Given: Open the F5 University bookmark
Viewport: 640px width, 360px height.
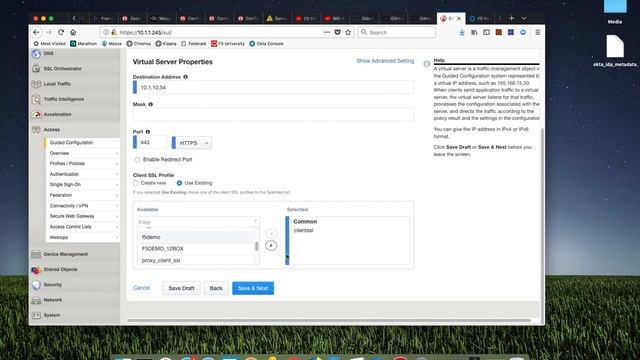Looking at the screenshot, I should pyautogui.click(x=228, y=44).
